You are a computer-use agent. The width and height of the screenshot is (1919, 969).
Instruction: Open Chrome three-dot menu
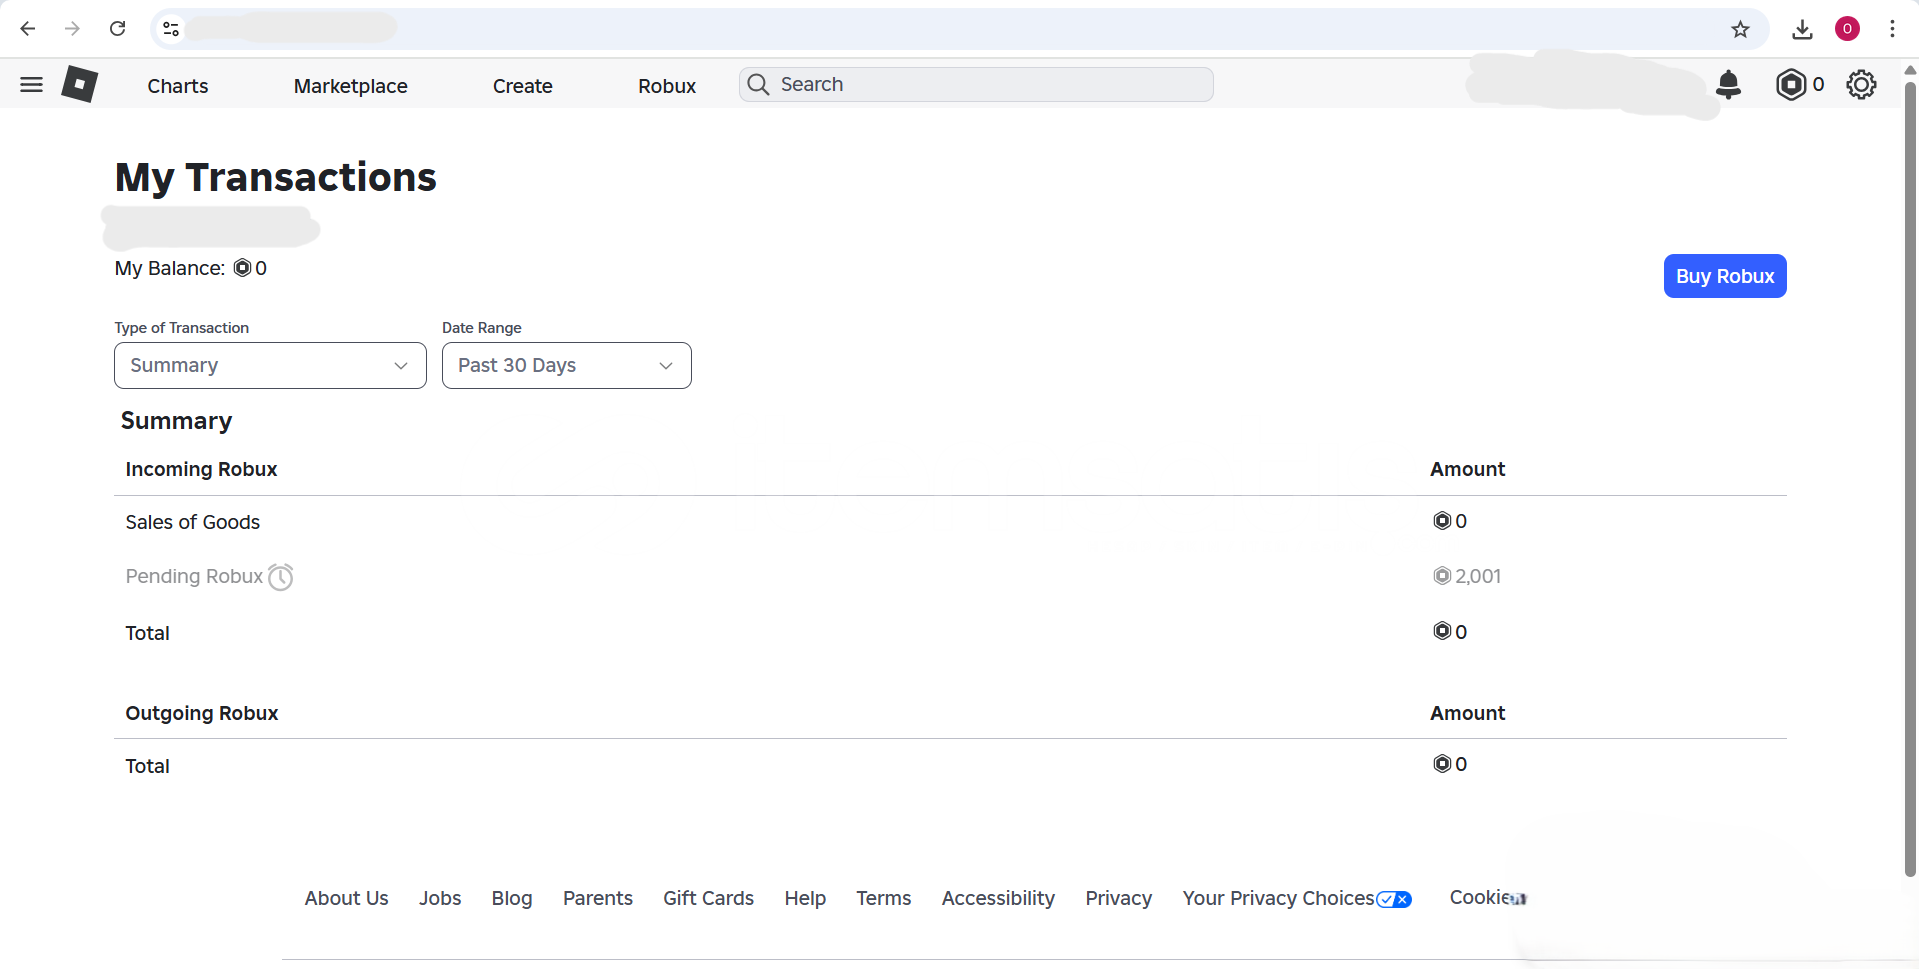click(1892, 29)
